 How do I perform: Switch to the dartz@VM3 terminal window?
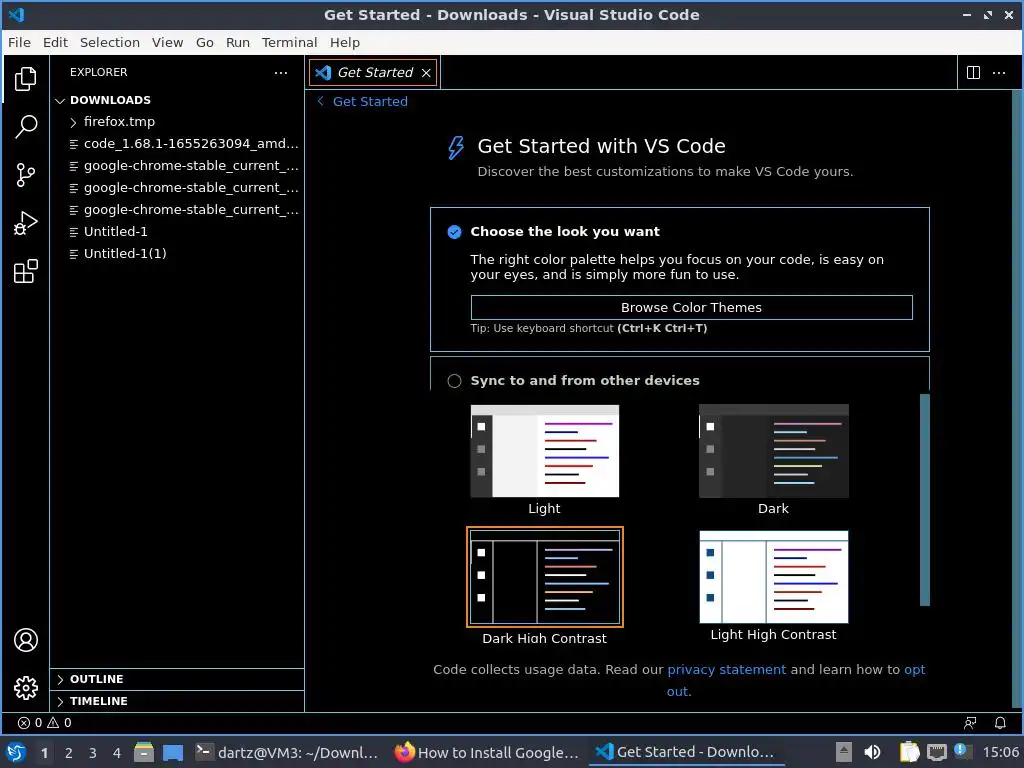287,752
